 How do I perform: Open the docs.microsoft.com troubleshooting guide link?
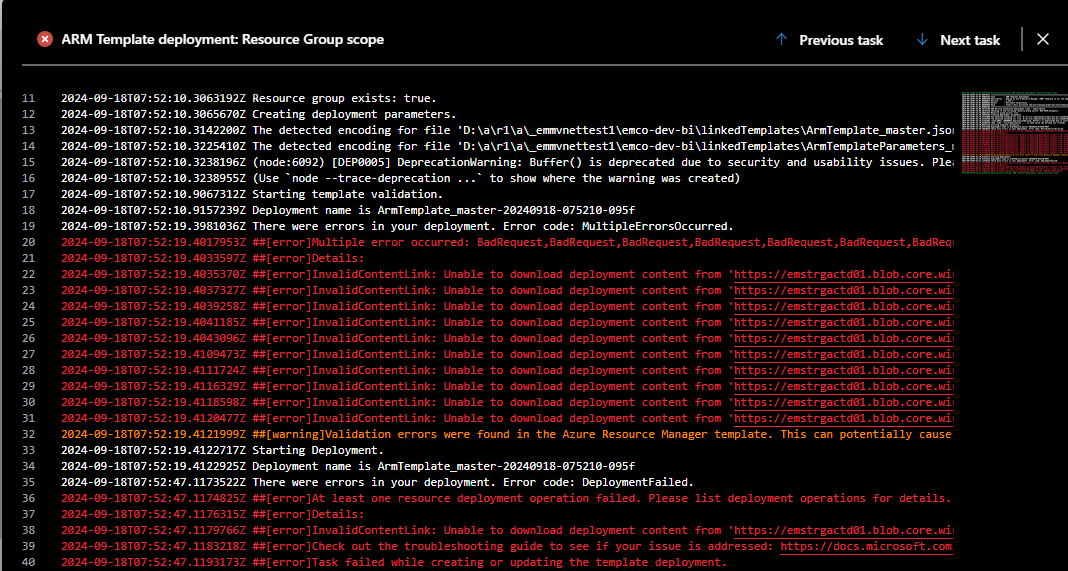click(x=867, y=546)
